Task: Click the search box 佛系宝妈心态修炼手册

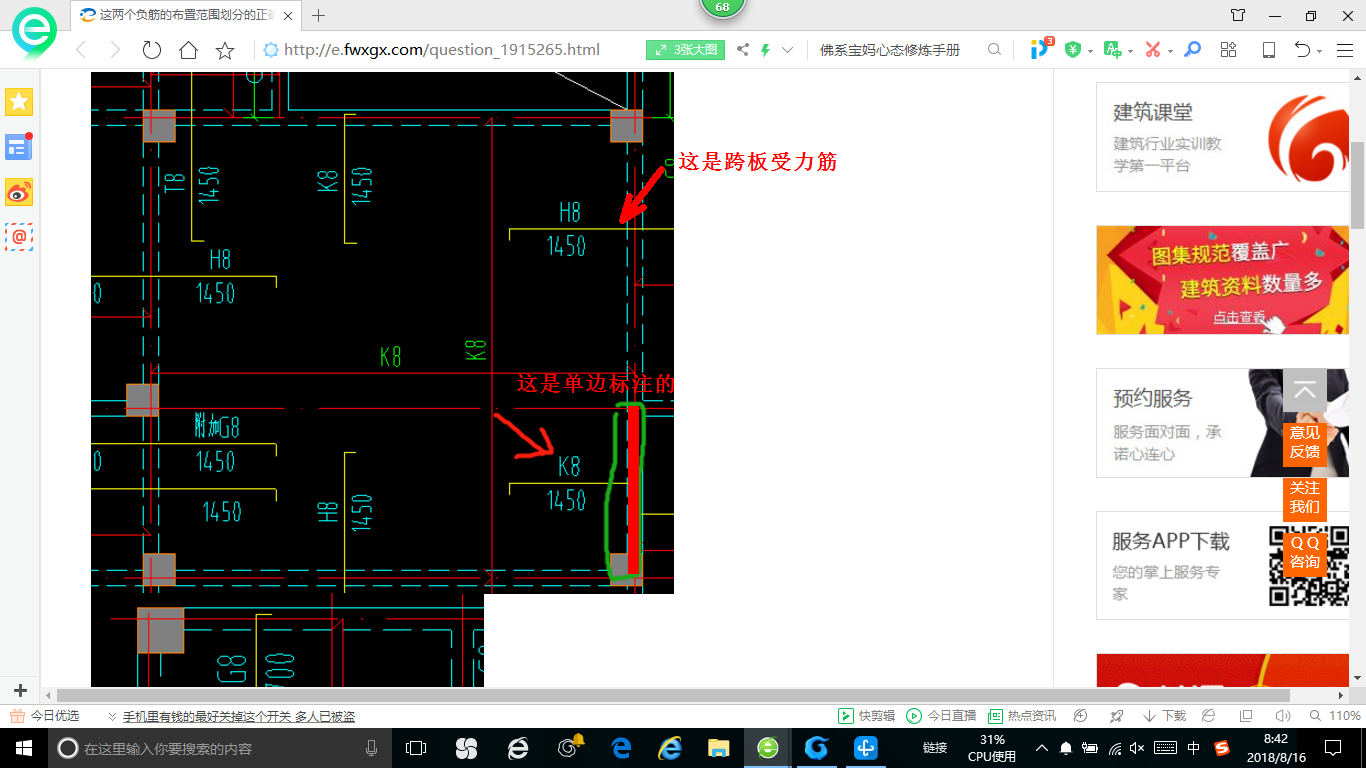Action: point(890,49)
